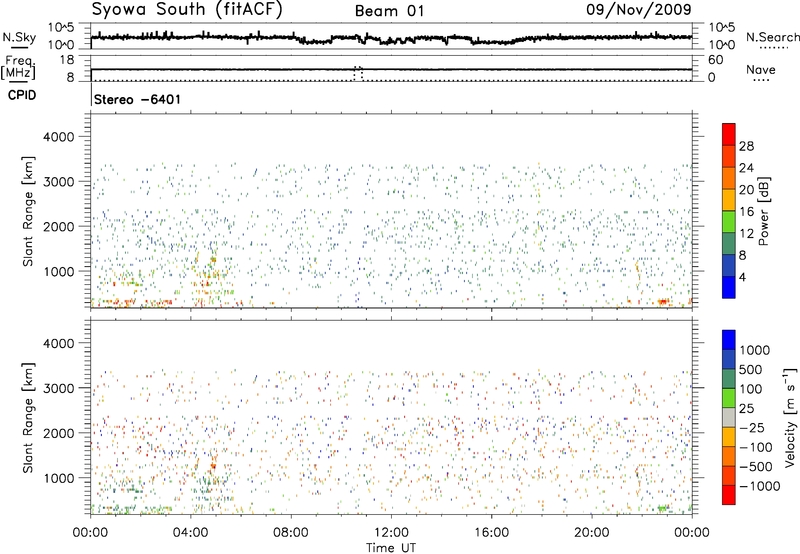
Task: Click the '18' frequency axis tick label
Action: (67, 60)
